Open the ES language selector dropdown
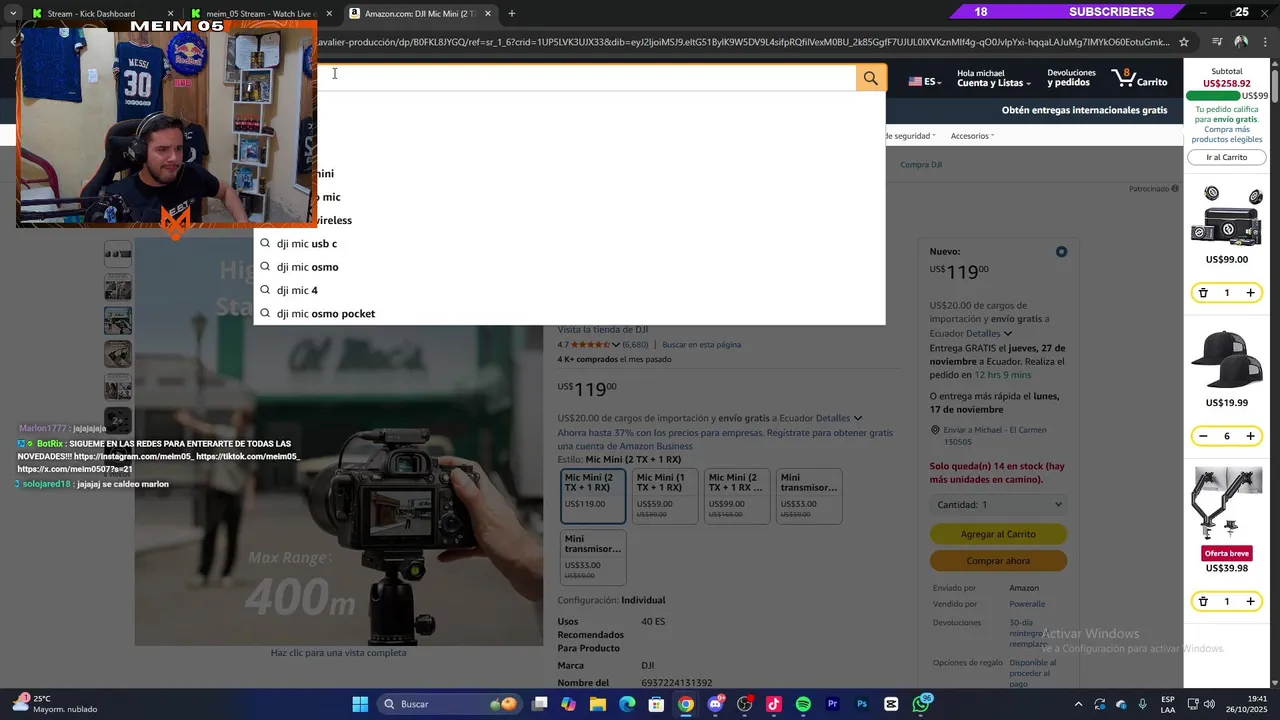 [x=925, y=81]
